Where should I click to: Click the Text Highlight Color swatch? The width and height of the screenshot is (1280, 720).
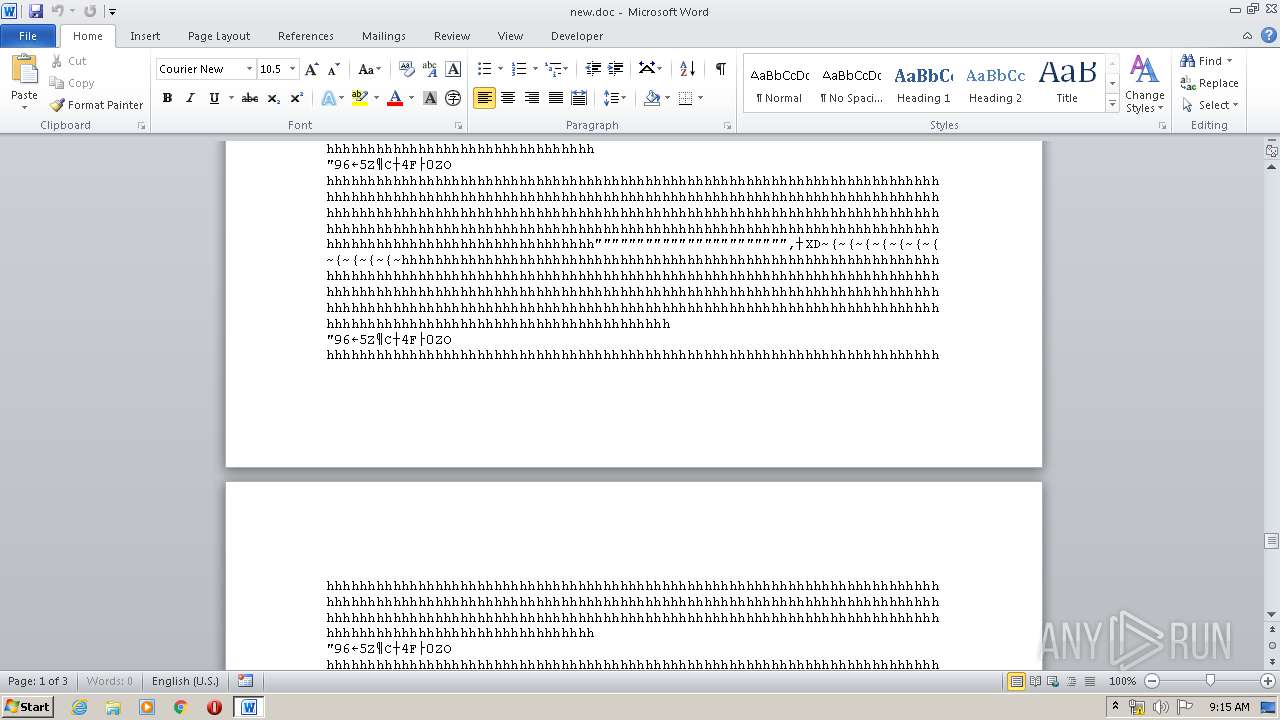pyautogui.click(x=360, y=98)
